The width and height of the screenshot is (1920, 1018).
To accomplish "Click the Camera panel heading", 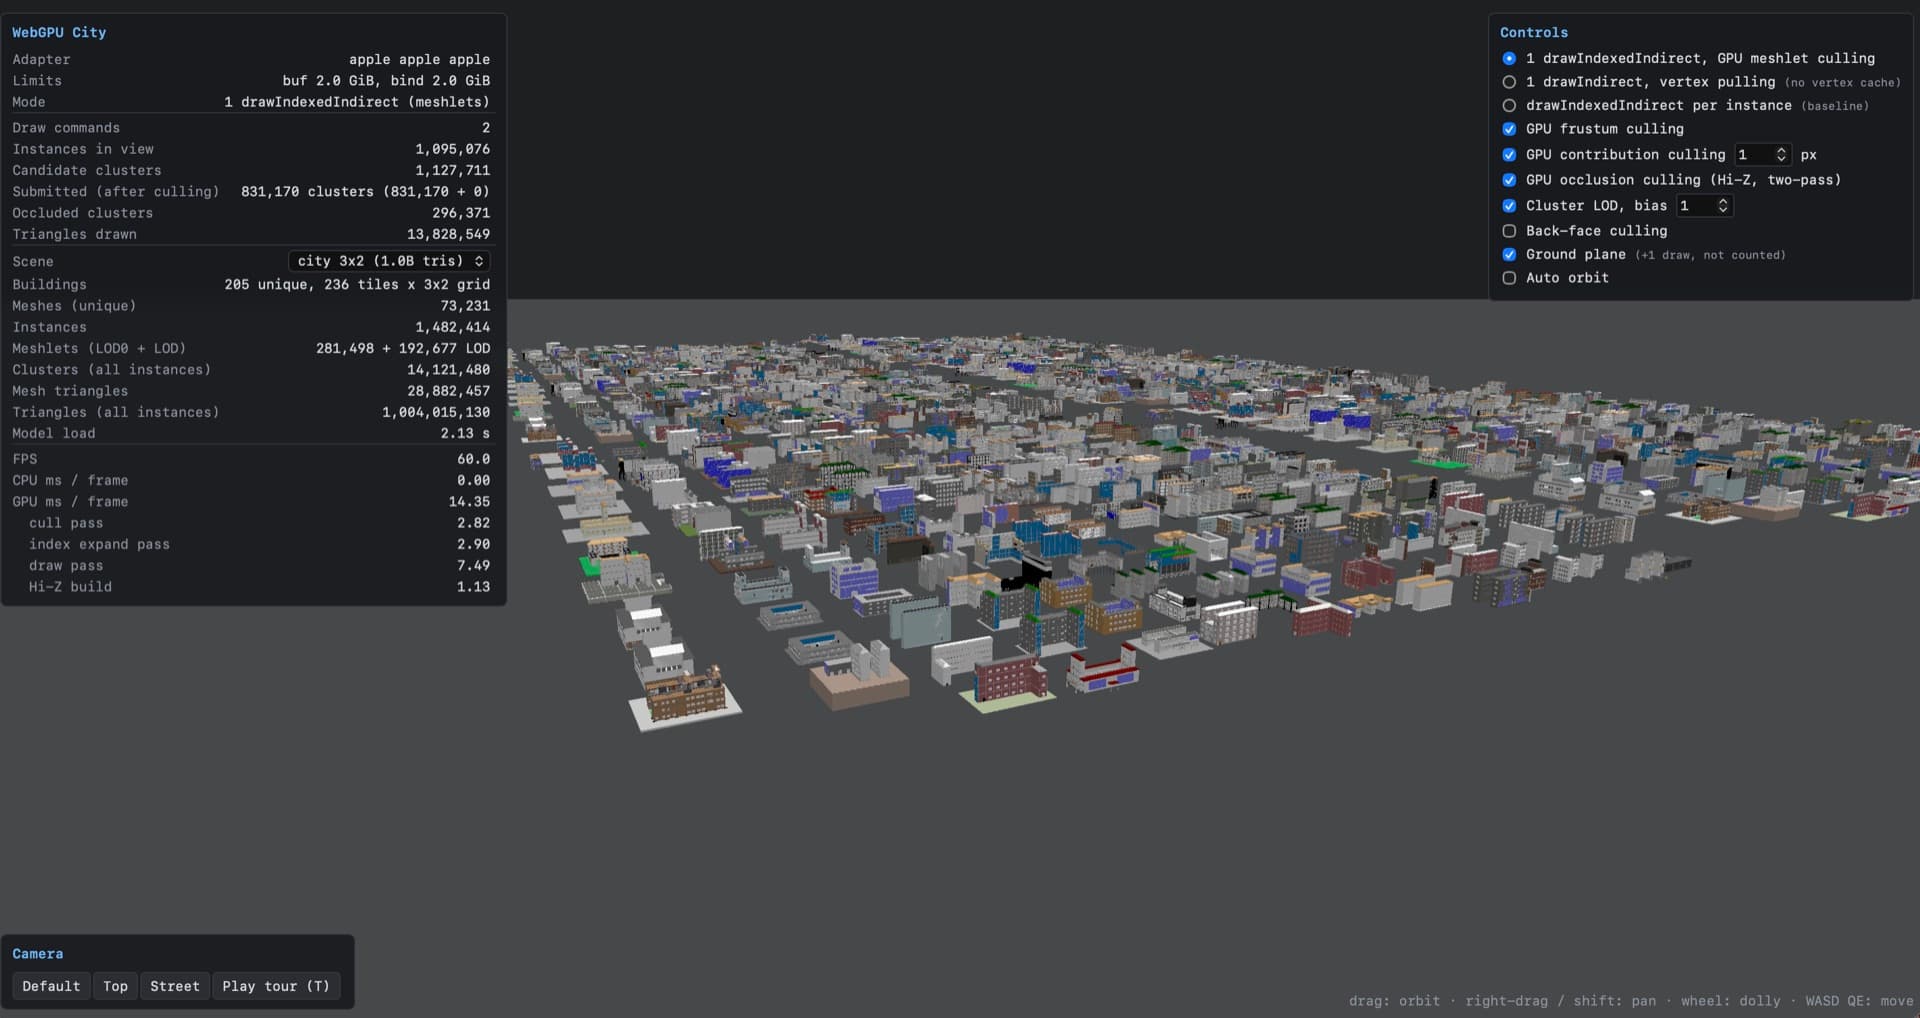I will (38, 954).
